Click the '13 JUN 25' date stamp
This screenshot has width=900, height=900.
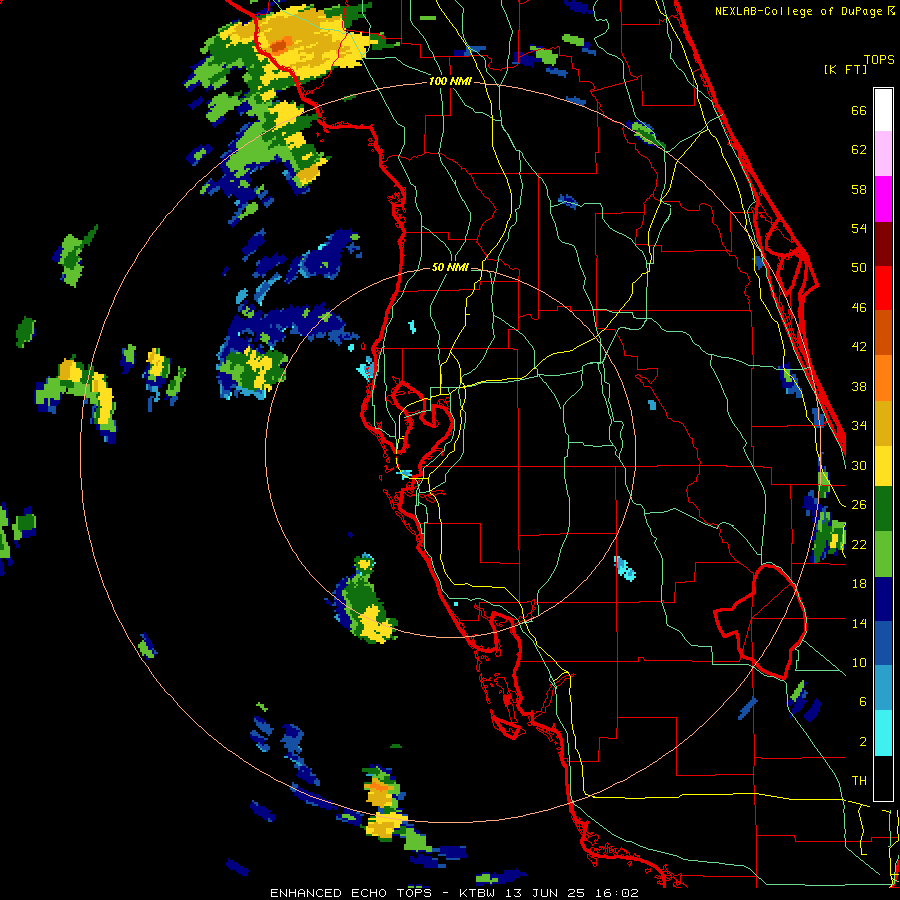point(546,893)
